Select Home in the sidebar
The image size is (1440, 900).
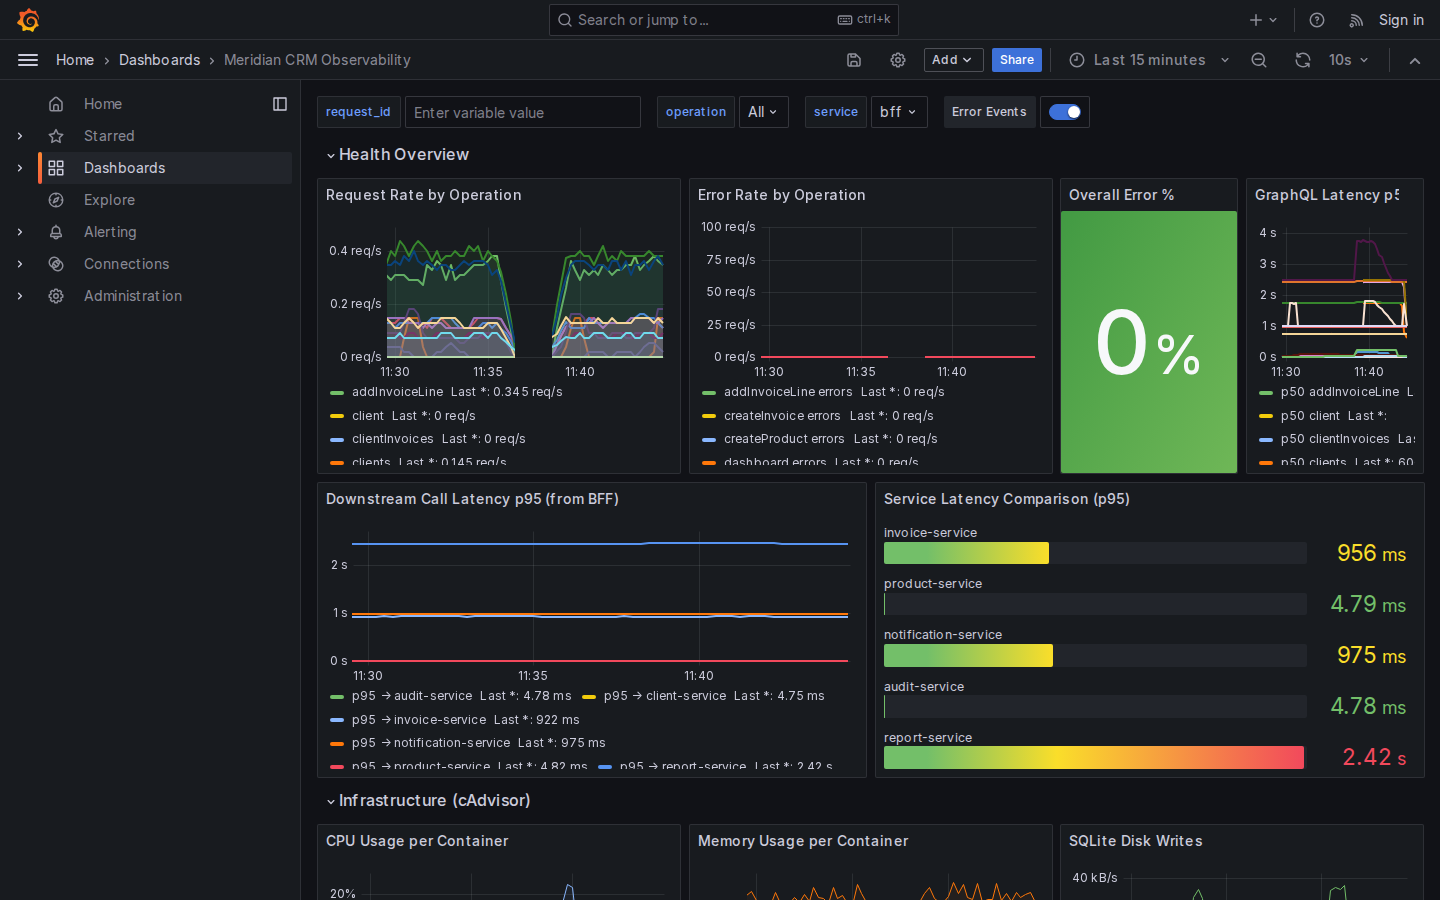tap(103, 104)
